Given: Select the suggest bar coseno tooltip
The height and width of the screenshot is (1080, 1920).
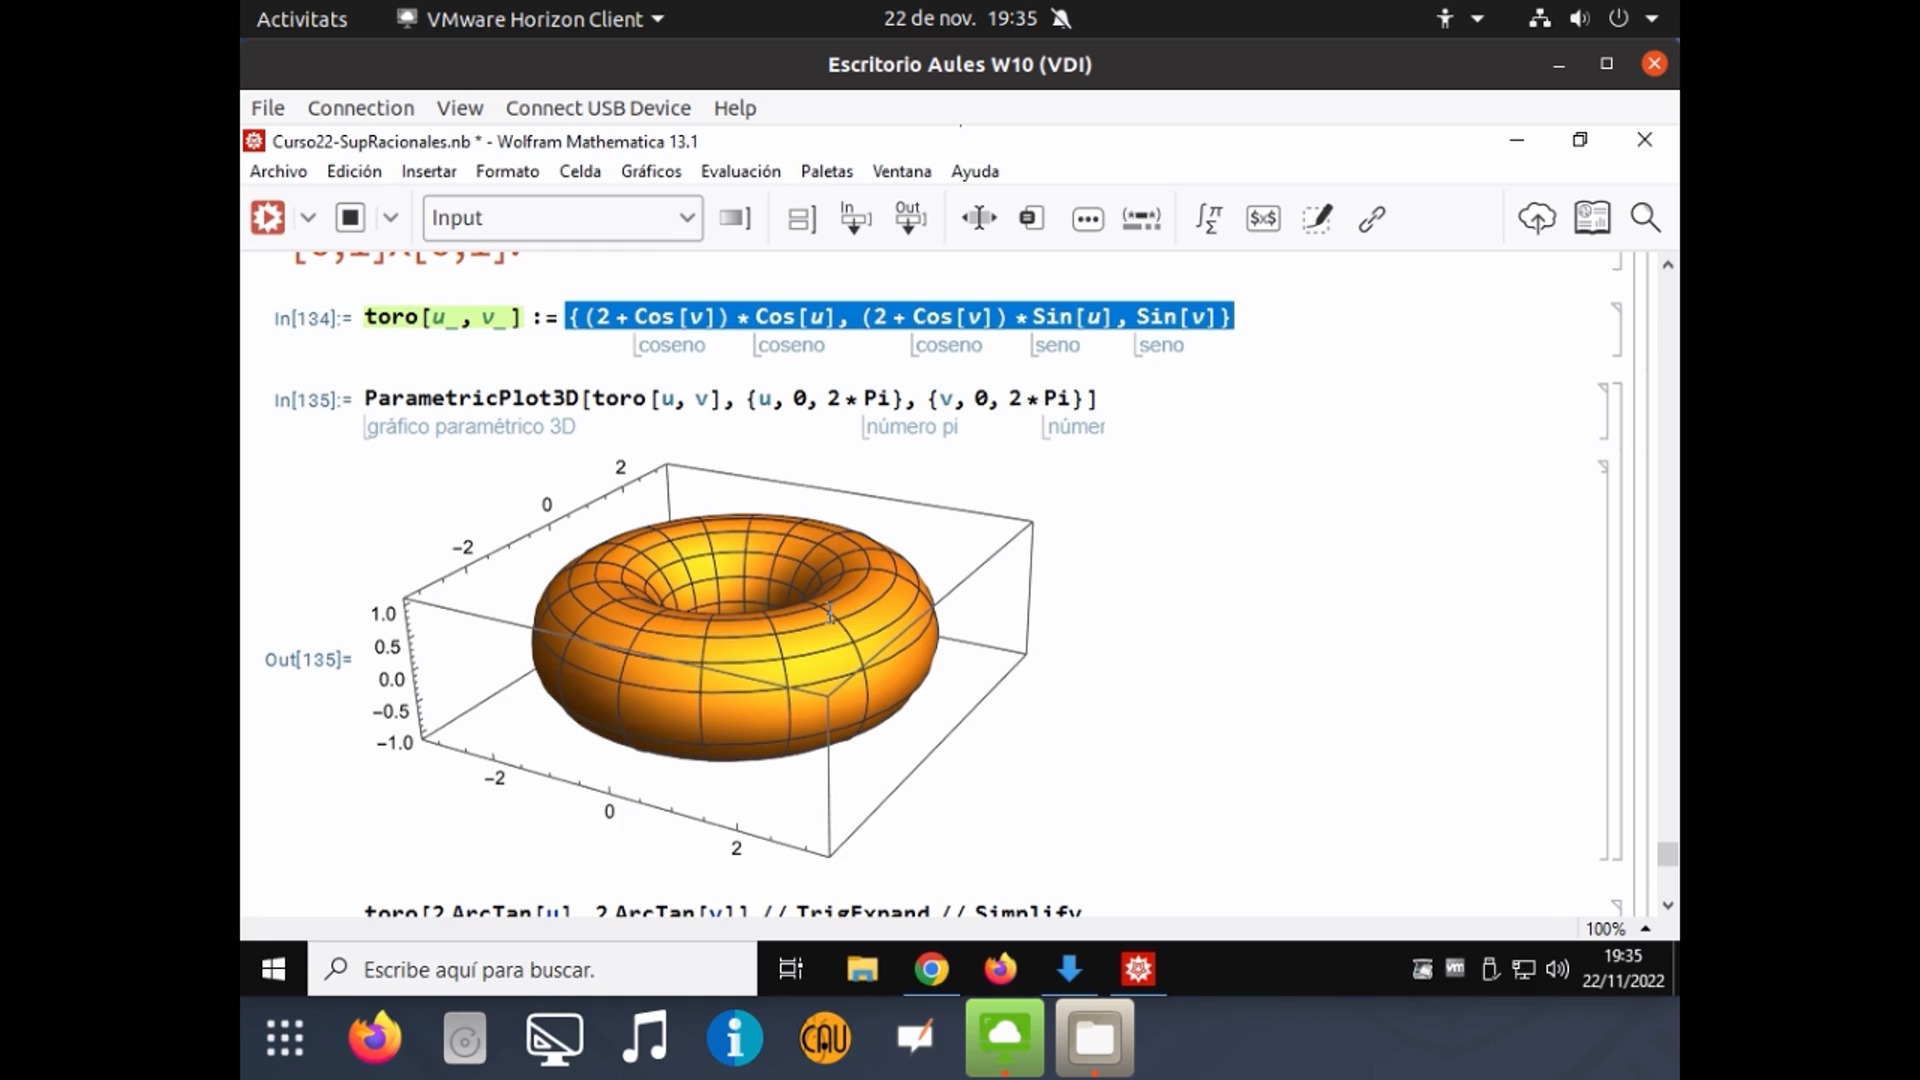Looking at the screenshot, I should click(x=671, y=344).
